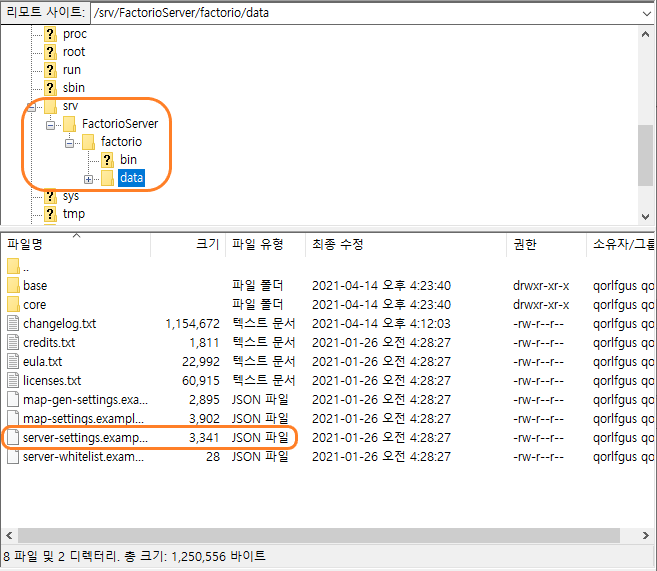The image size is (657, 571).
Task: Click the map-settings.exampl... file icon
Action: (x=13, y=418)
